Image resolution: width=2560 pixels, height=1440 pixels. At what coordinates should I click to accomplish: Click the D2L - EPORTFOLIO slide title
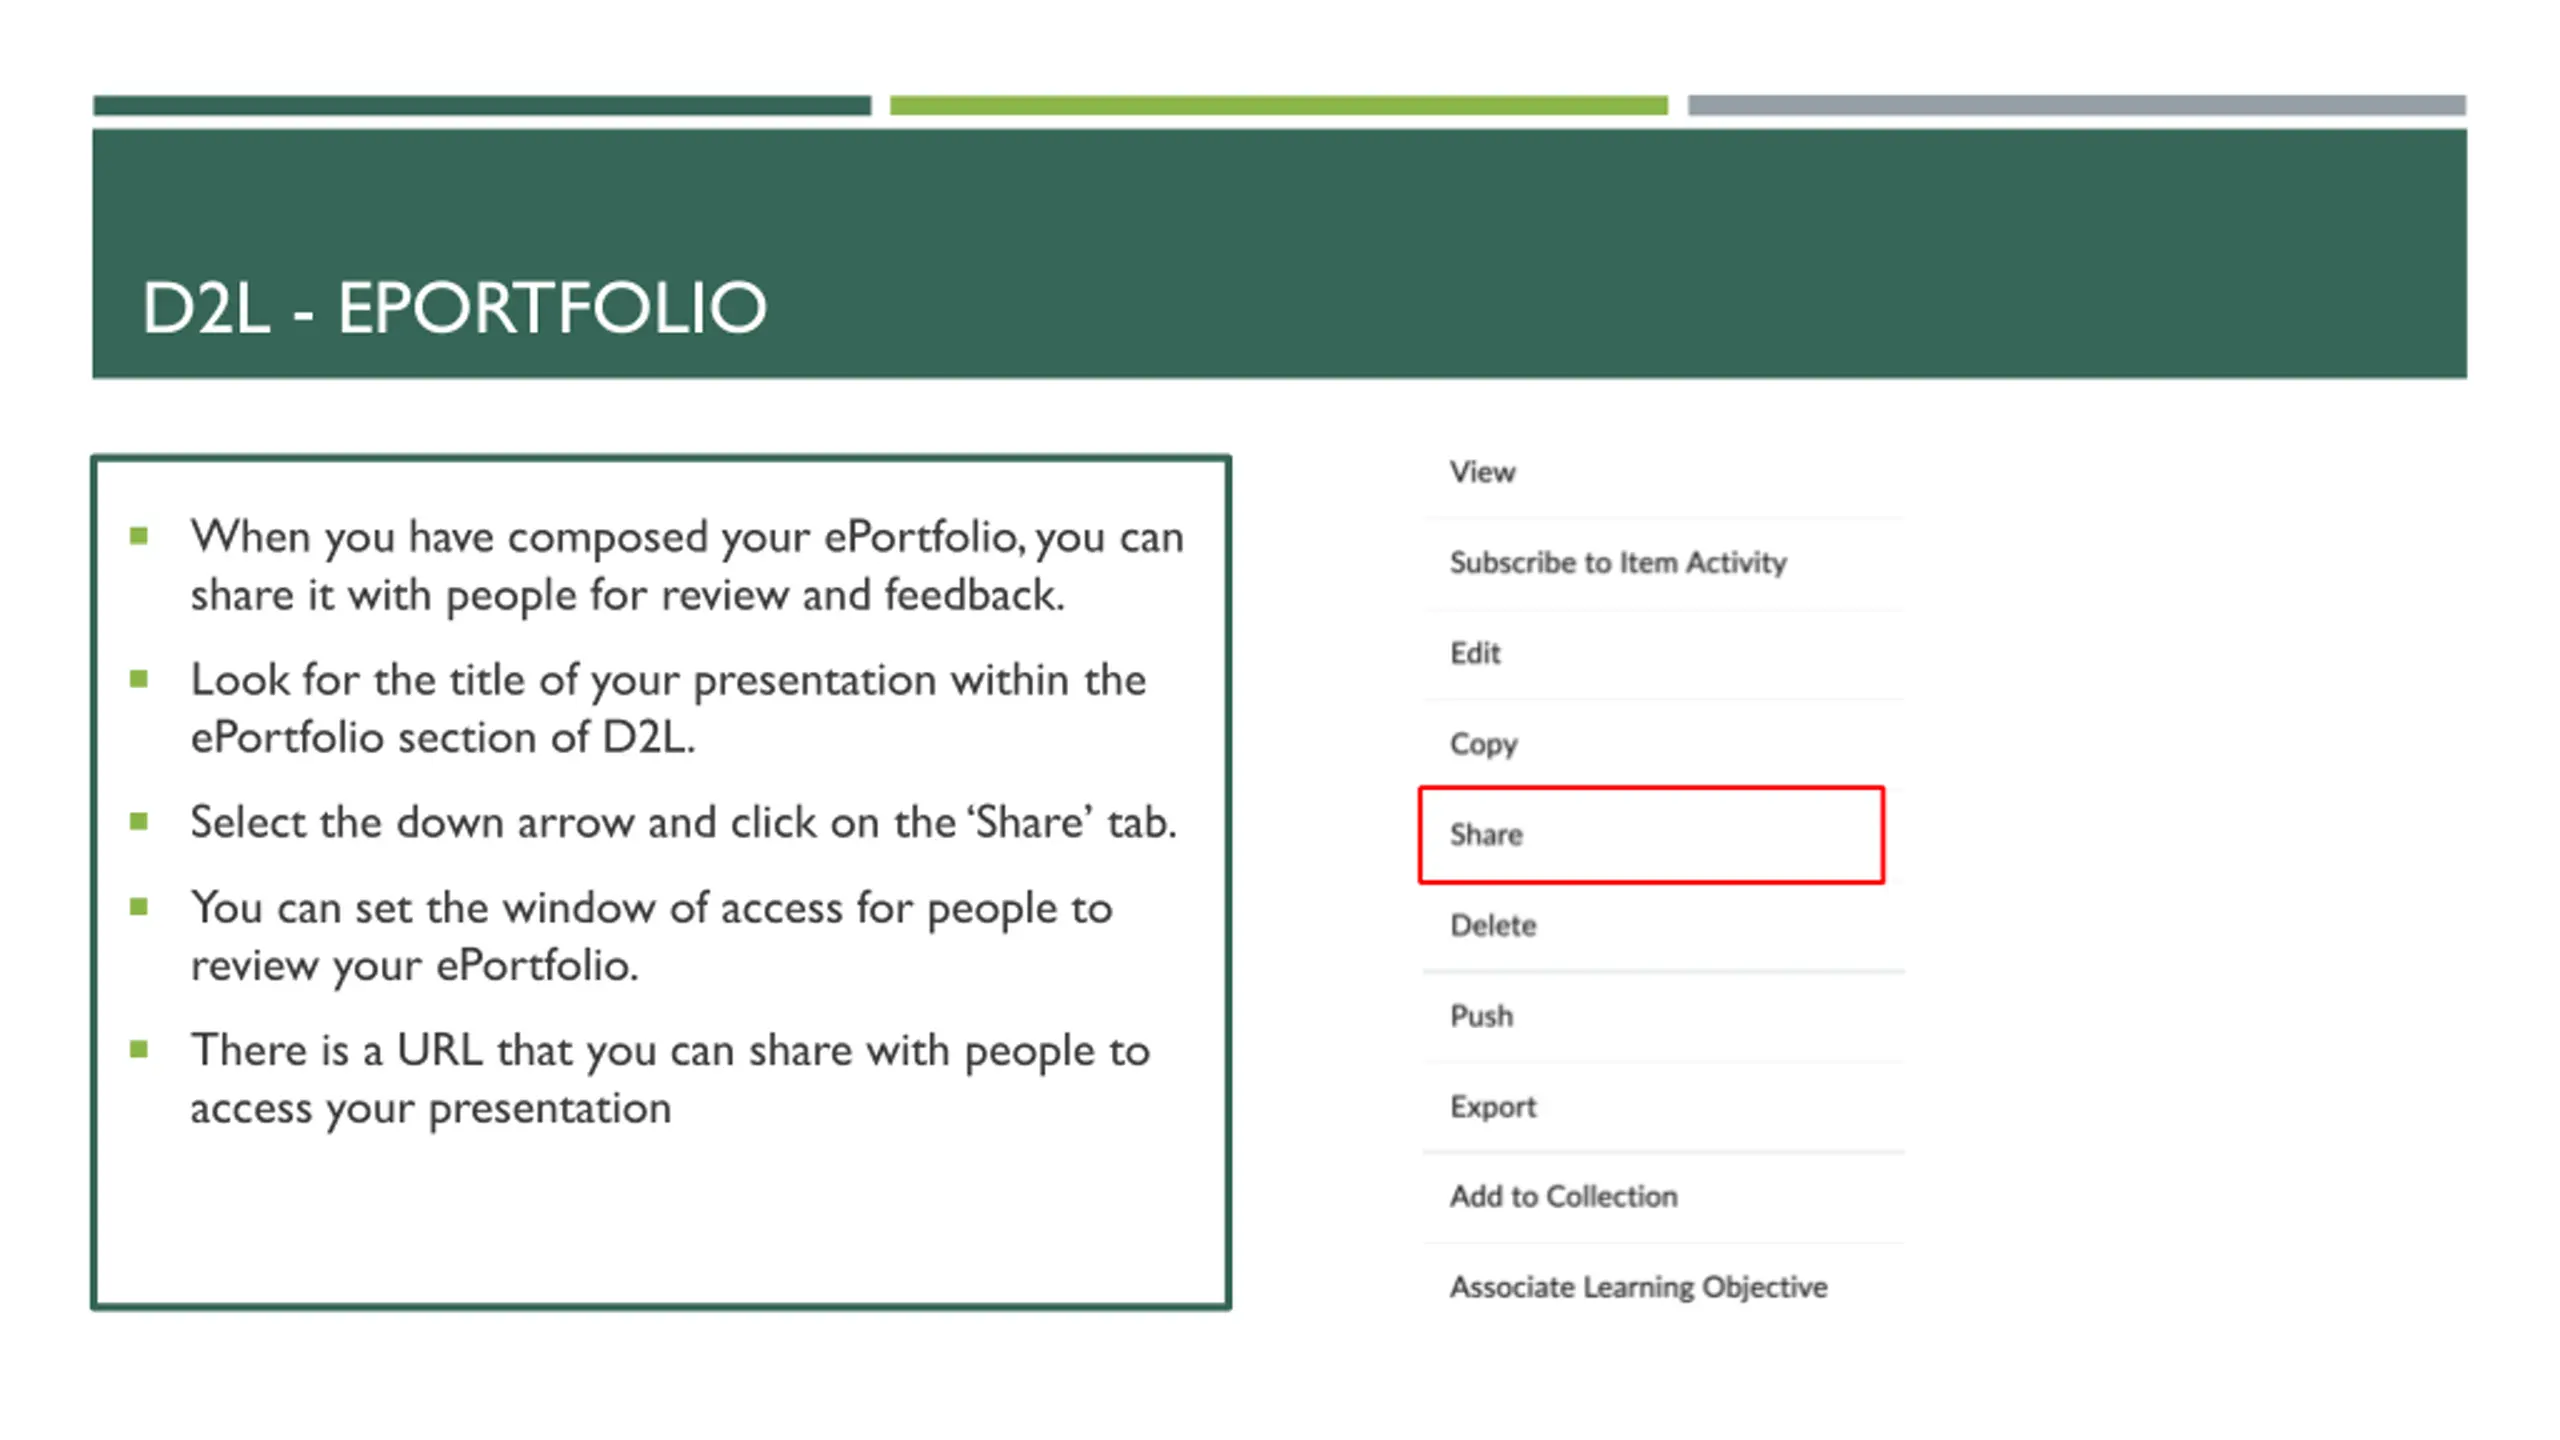454,307
